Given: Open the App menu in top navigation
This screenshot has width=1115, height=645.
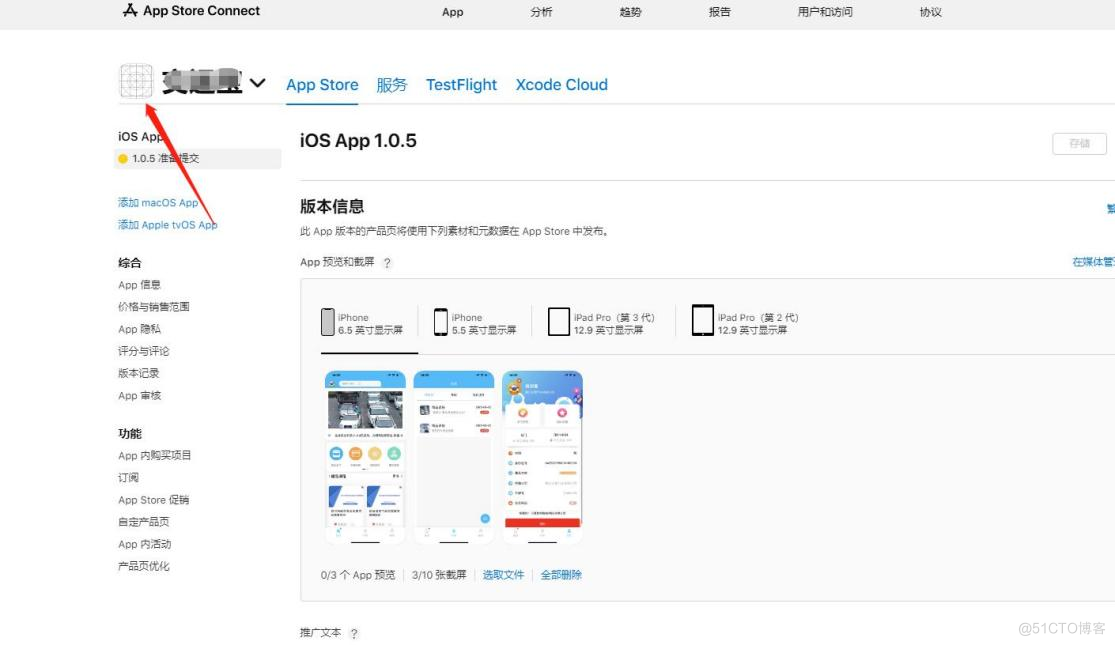Looking at the screenshot, I should point(452,12).
